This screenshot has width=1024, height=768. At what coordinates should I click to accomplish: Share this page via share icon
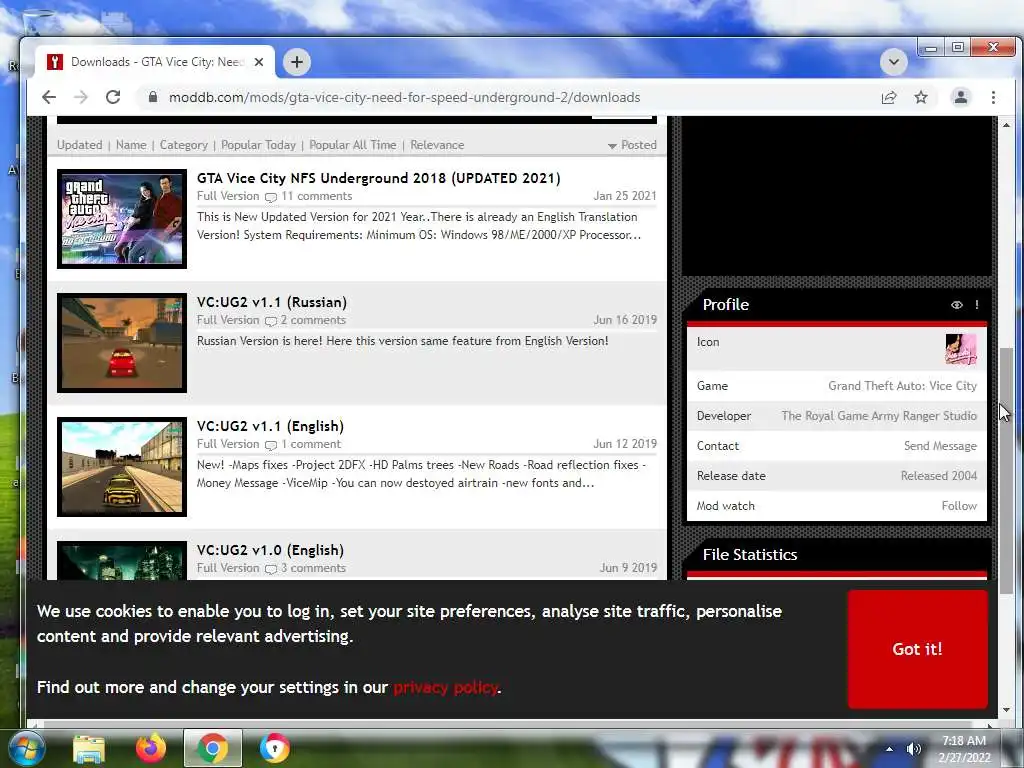pyautogui.click(x=888, y=97)
